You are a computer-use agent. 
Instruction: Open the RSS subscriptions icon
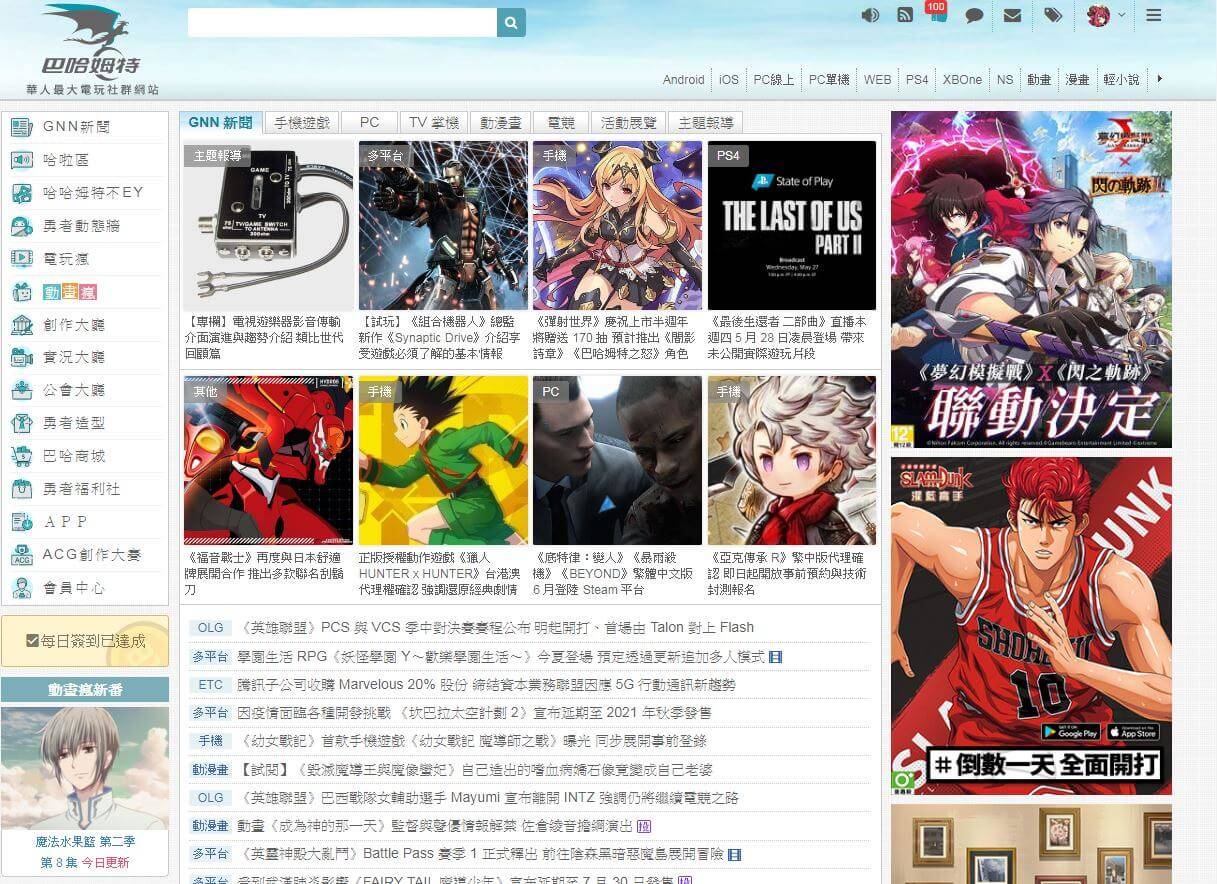pos(905,15)
